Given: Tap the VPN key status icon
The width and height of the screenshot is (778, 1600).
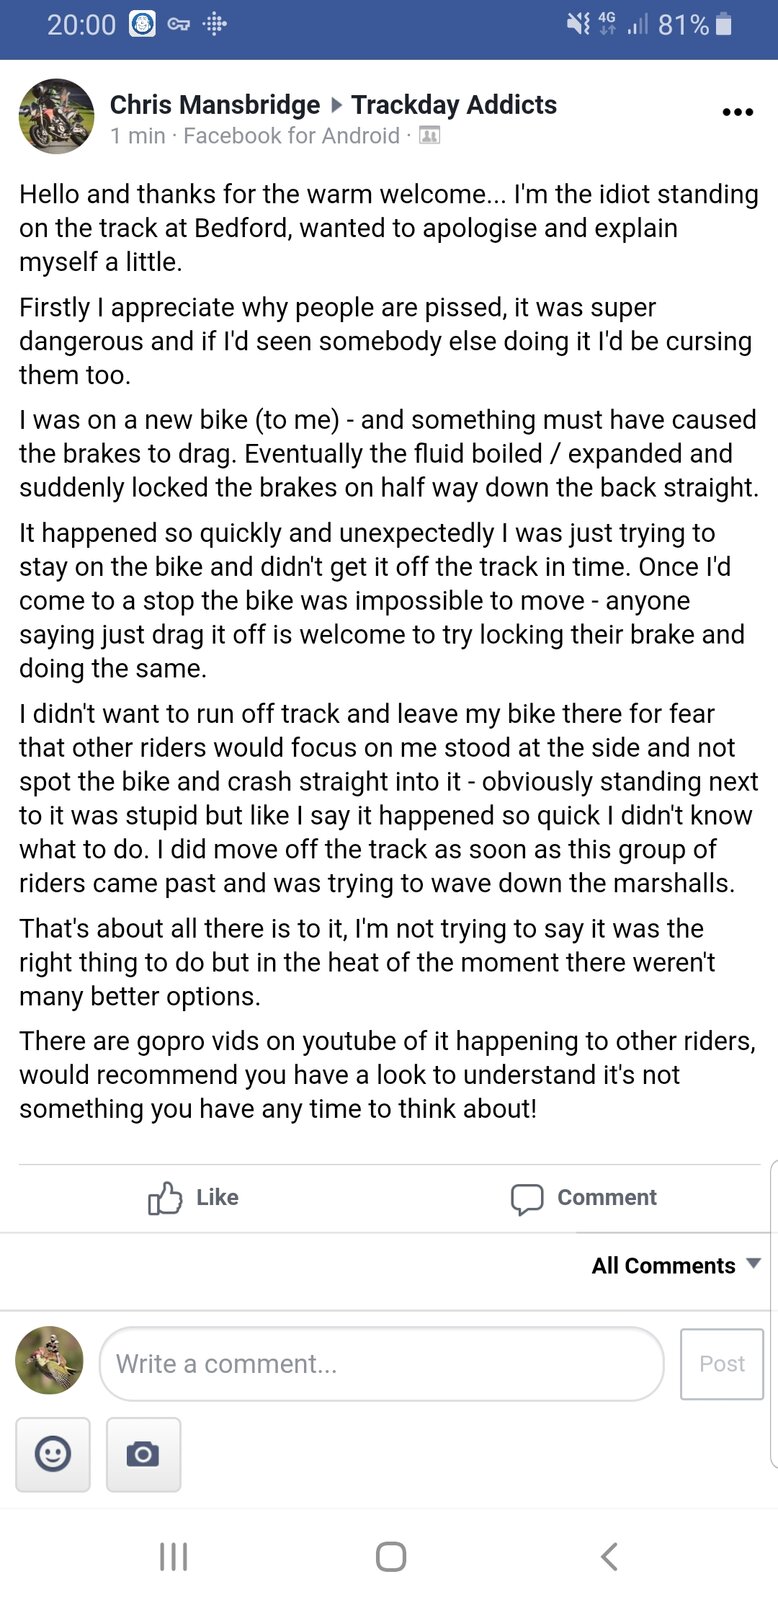Looking at the screenshot, I should click(x=179, y=24).
